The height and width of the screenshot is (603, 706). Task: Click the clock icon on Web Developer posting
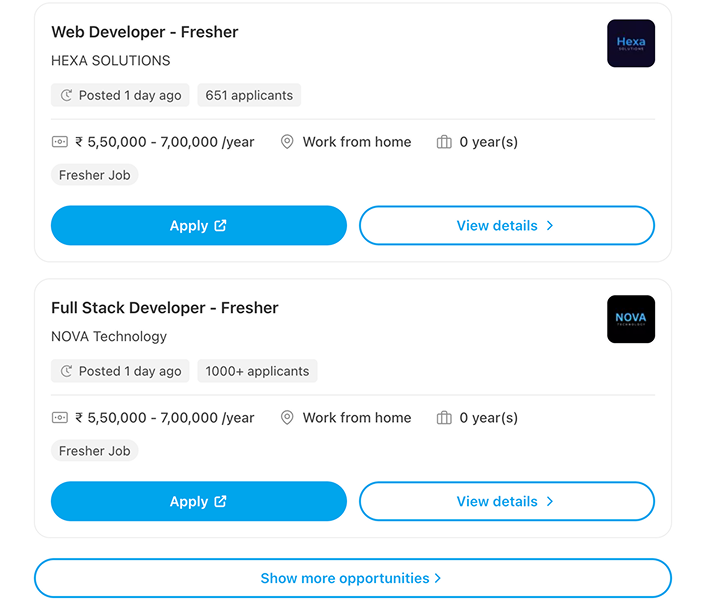[67, 96]
